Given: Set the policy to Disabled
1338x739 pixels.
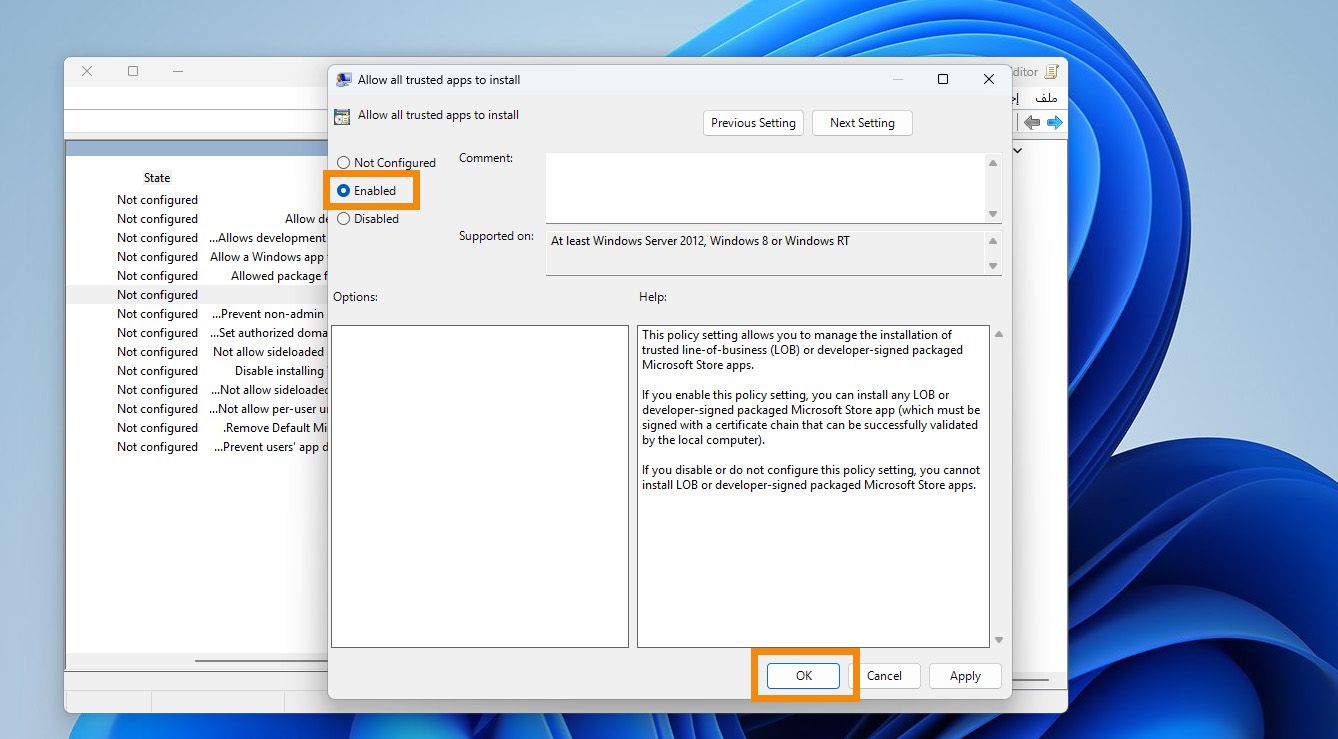Looking at the screenshot, I should [368, 219].
